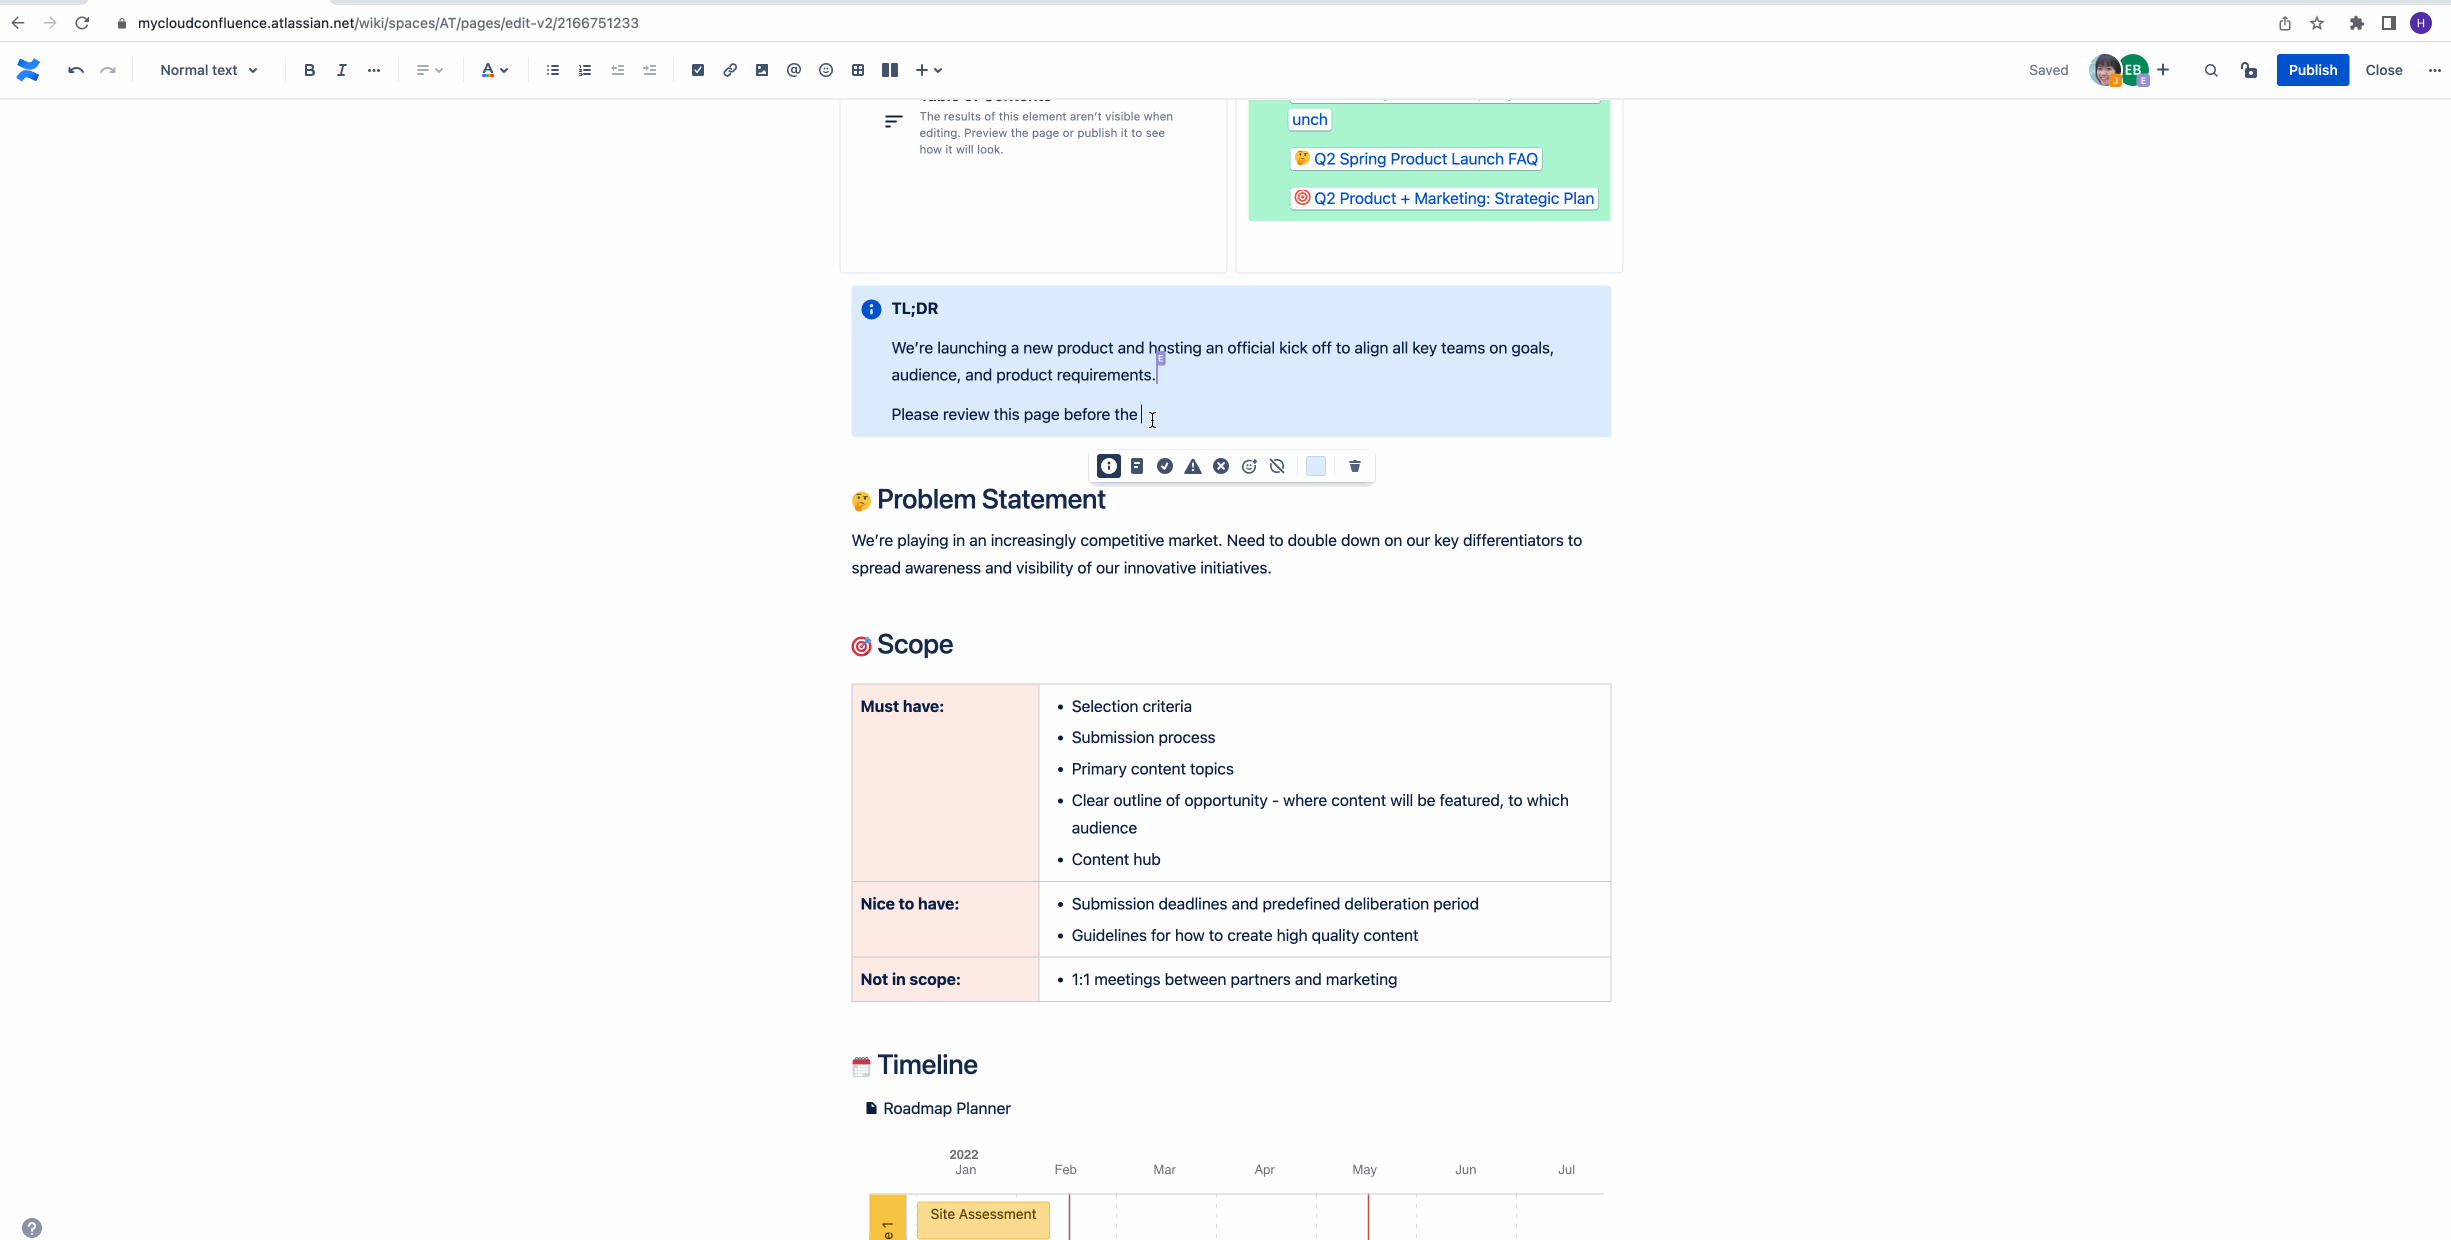Click inside TL;DR info panel text
Image resolution: width=2451 pixels, height=1240 pixels.
click(1151, 414)
